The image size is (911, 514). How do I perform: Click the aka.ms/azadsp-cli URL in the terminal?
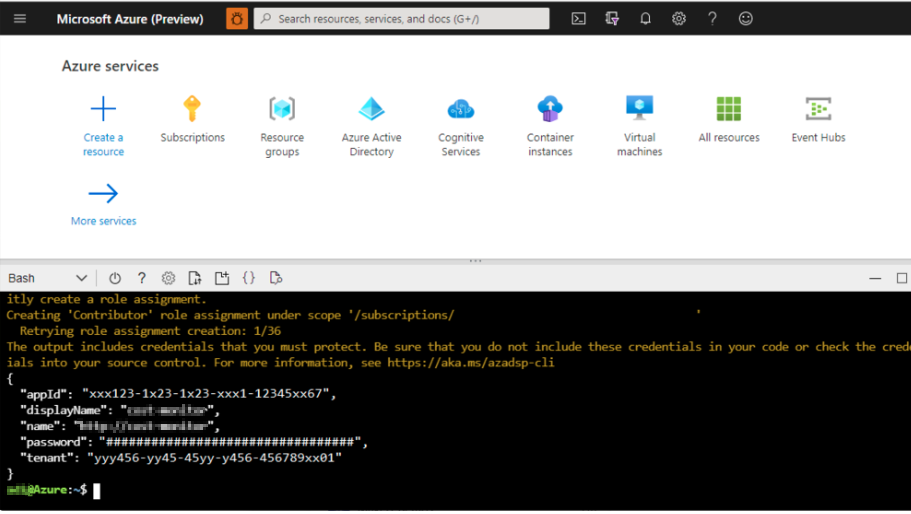(x=471, y=362)
